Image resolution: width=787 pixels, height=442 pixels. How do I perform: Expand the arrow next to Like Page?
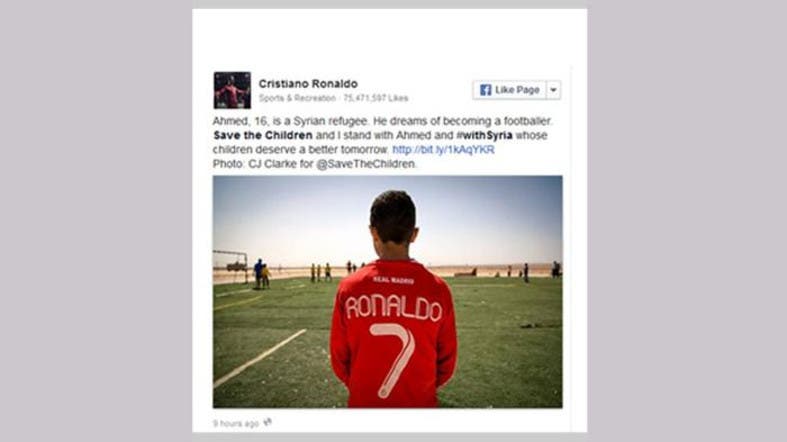pyautogui.click(x=553, y=90)
